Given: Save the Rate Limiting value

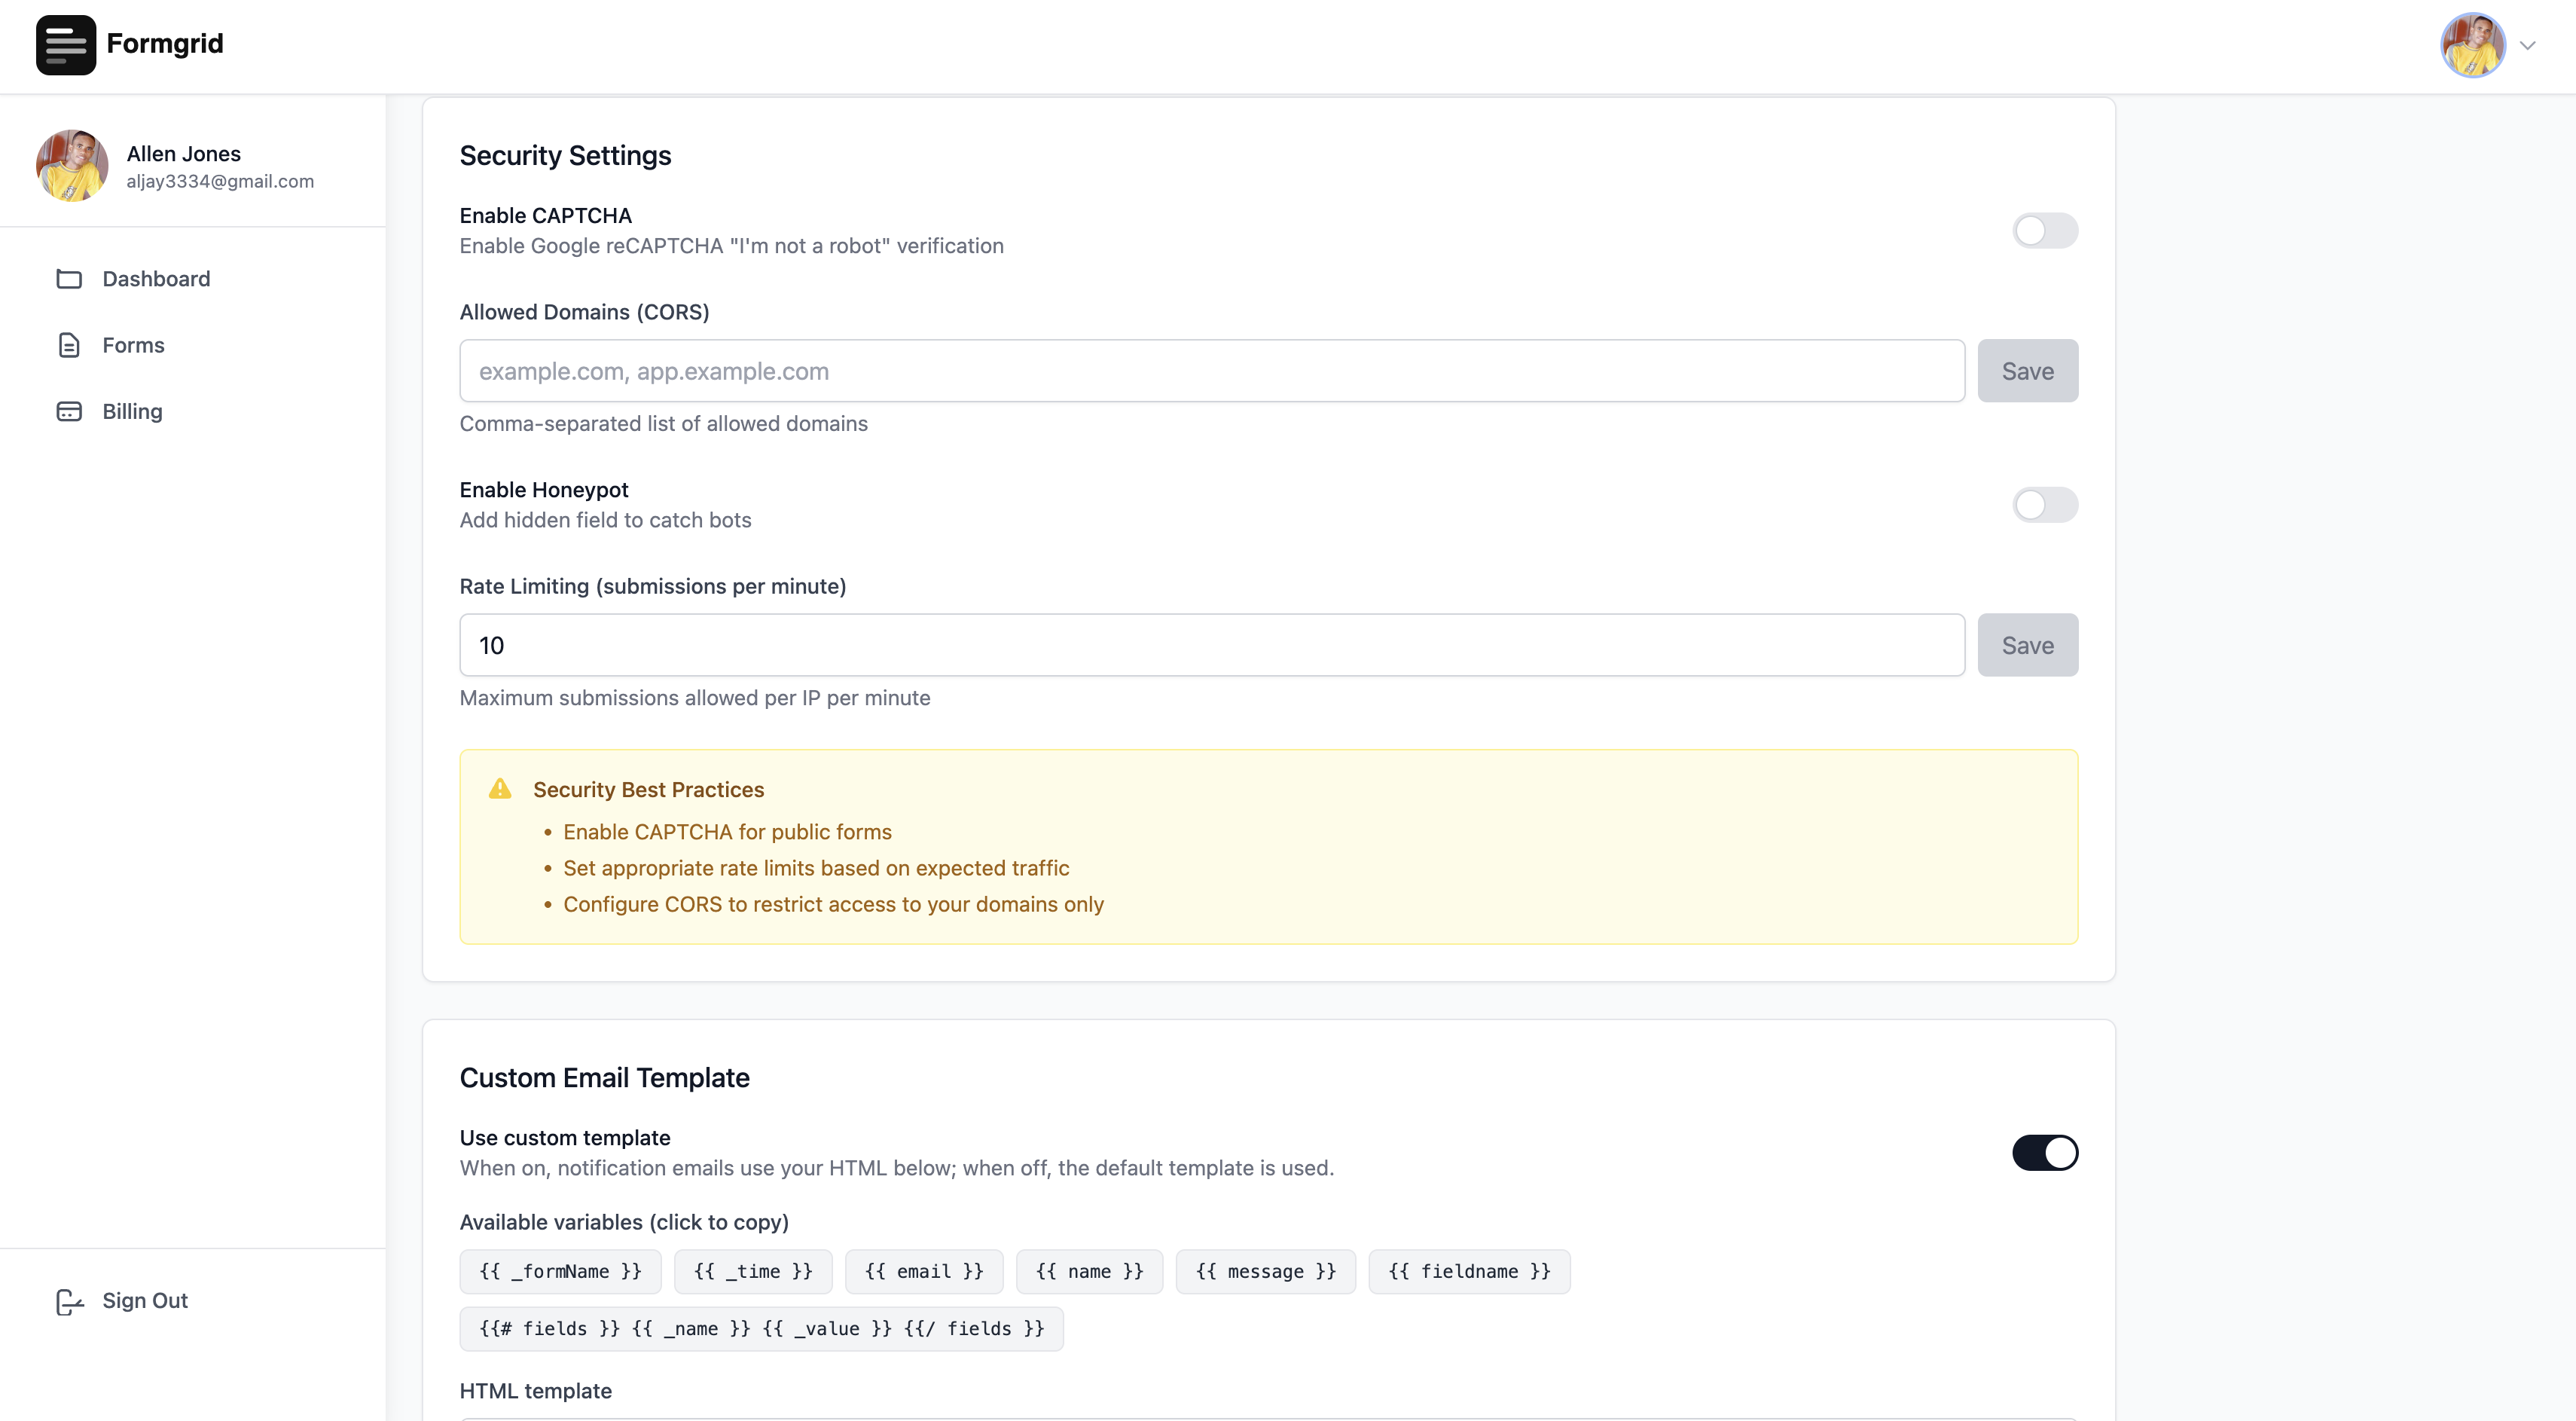Looking at the screenshot, I should coord(2027,645).
